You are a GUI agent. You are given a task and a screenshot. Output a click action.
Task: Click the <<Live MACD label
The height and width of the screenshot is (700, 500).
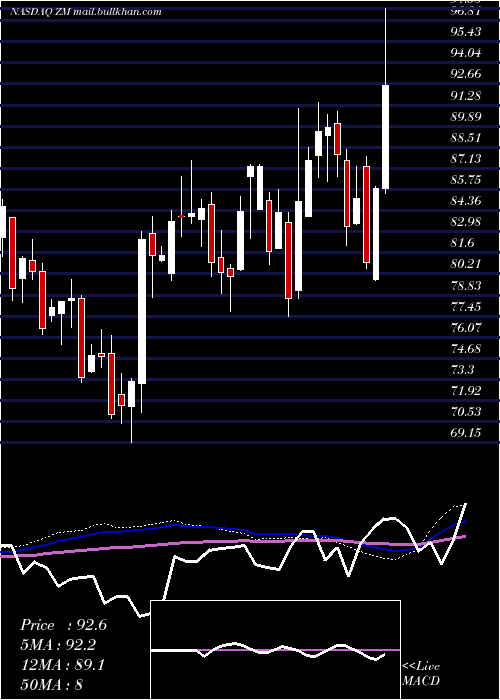[421, 673]
